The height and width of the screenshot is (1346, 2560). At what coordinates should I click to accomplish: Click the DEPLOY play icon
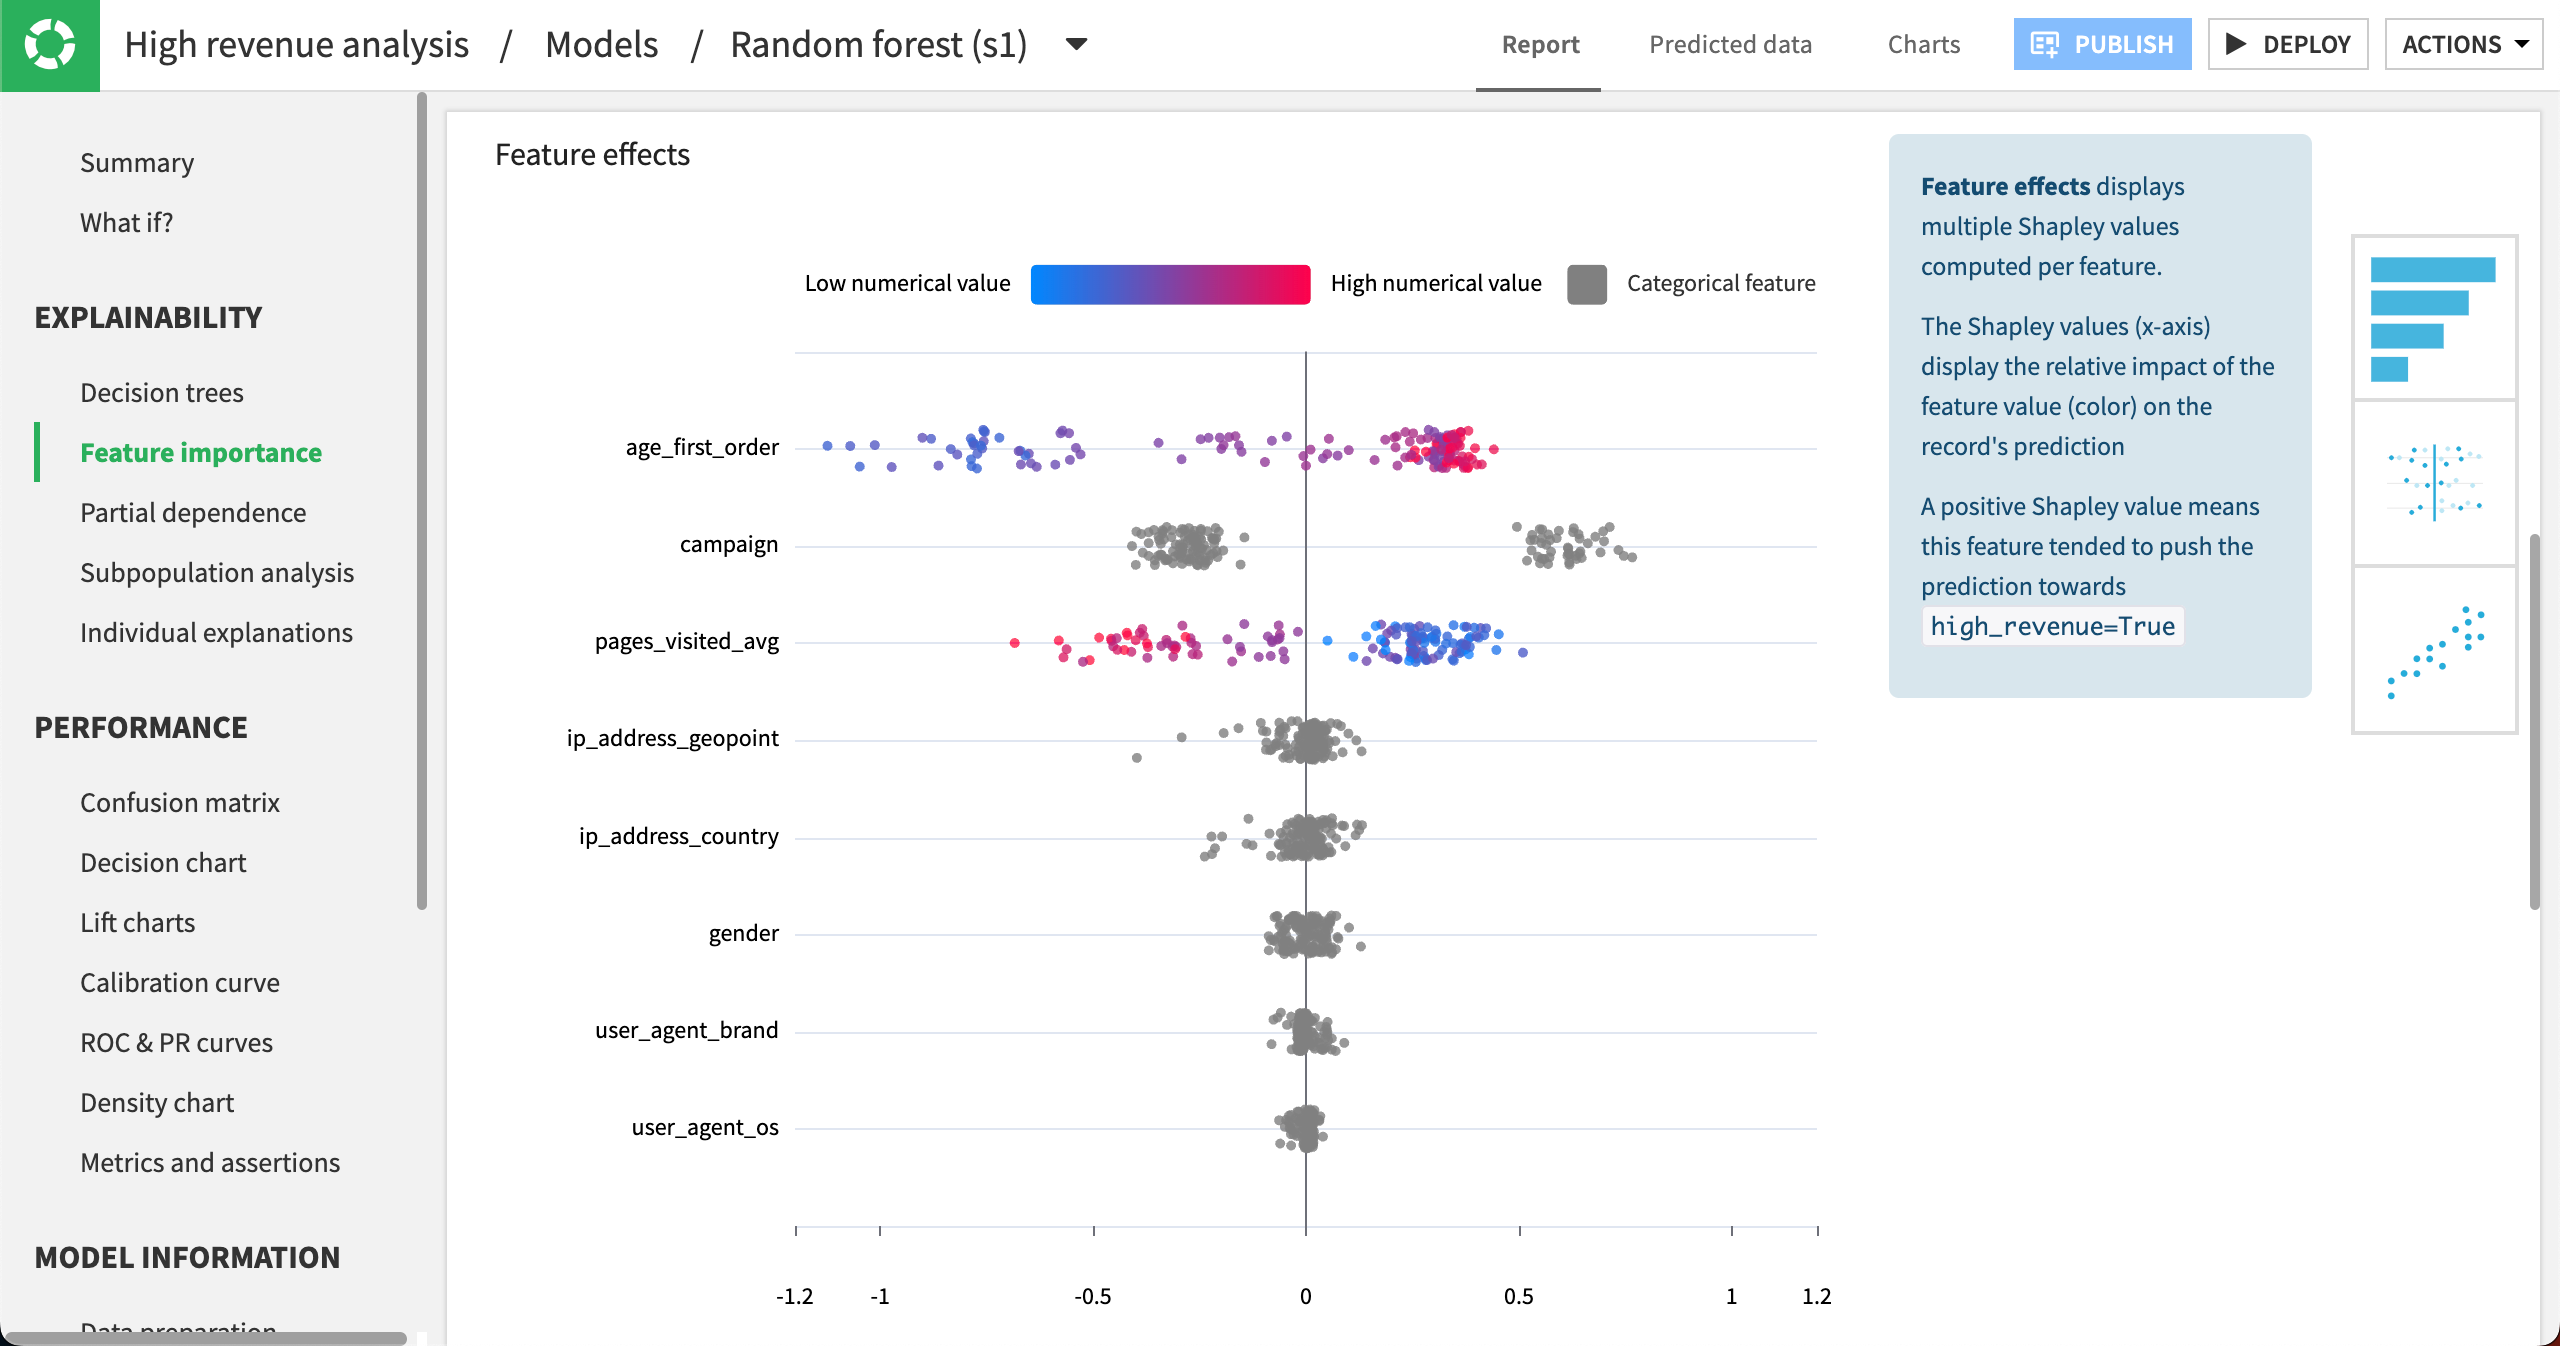tap(2237, 44)
